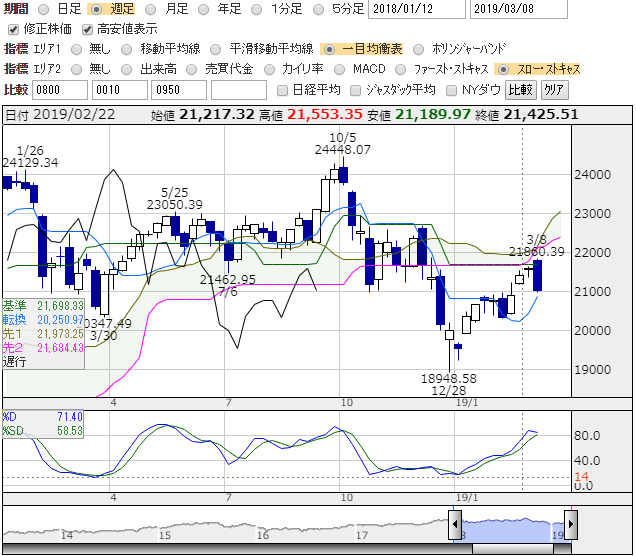Select the MACD indicator radio button
Viewport: 636px width, 556px height.
click(x=339, y=70)
